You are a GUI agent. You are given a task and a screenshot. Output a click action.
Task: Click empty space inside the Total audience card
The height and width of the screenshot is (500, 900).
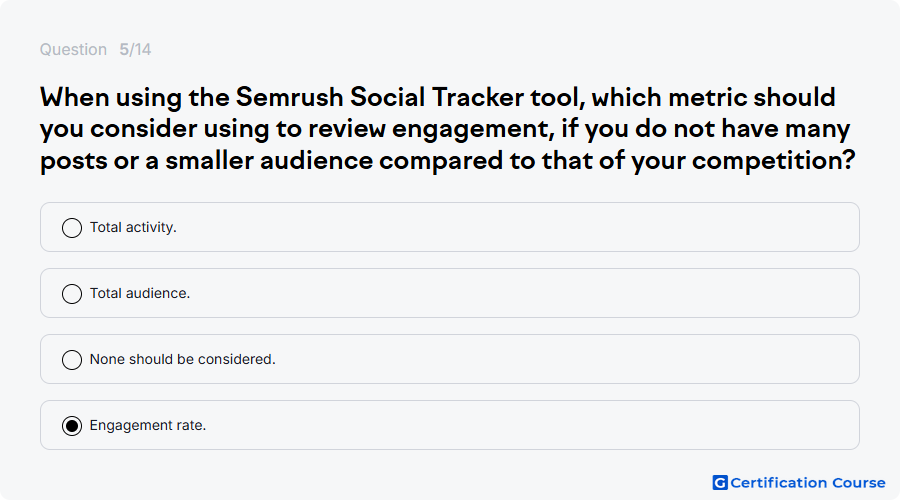click(x=517, y=293)
